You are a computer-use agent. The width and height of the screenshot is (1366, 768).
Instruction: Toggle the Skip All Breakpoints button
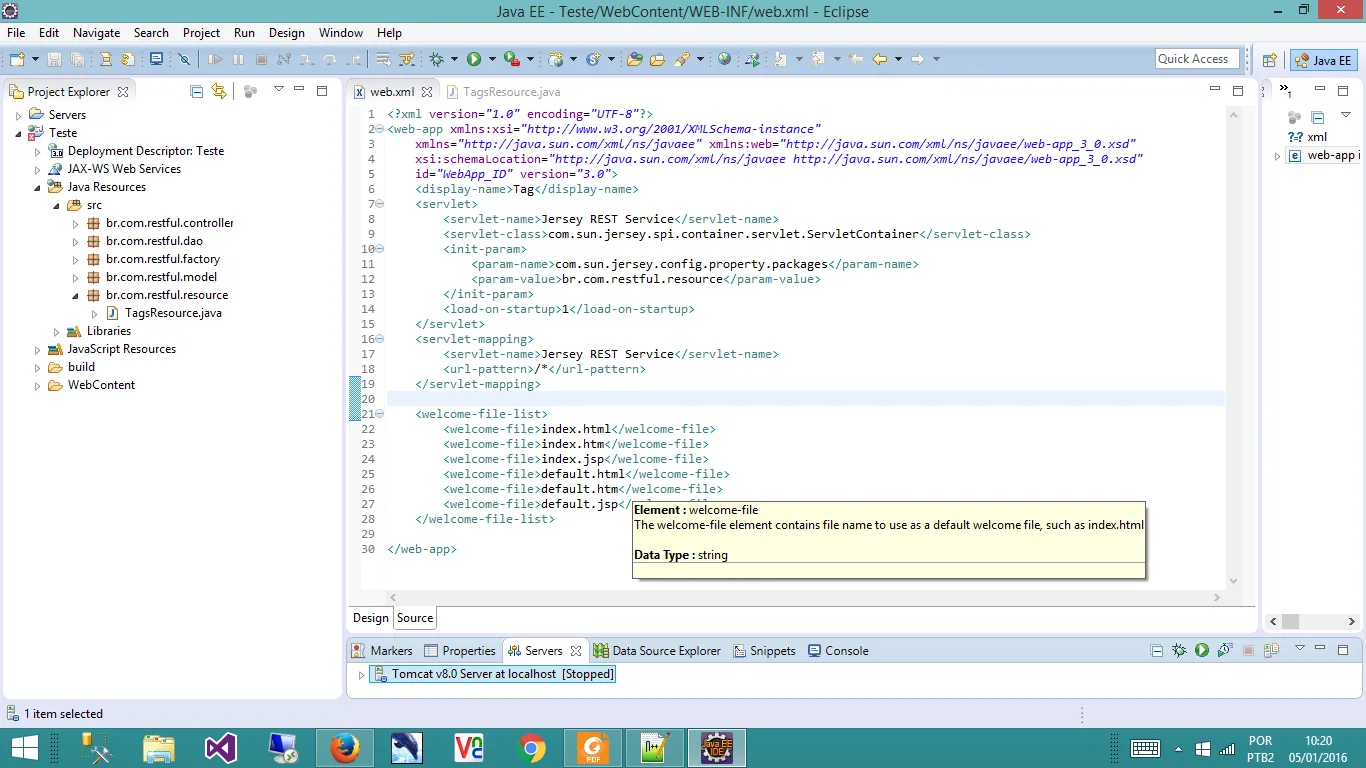184,60
